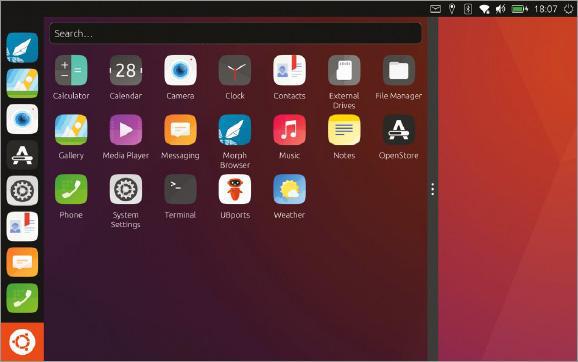Open the sound volume indicator
The image size is (578, 362).
point(500,9)
